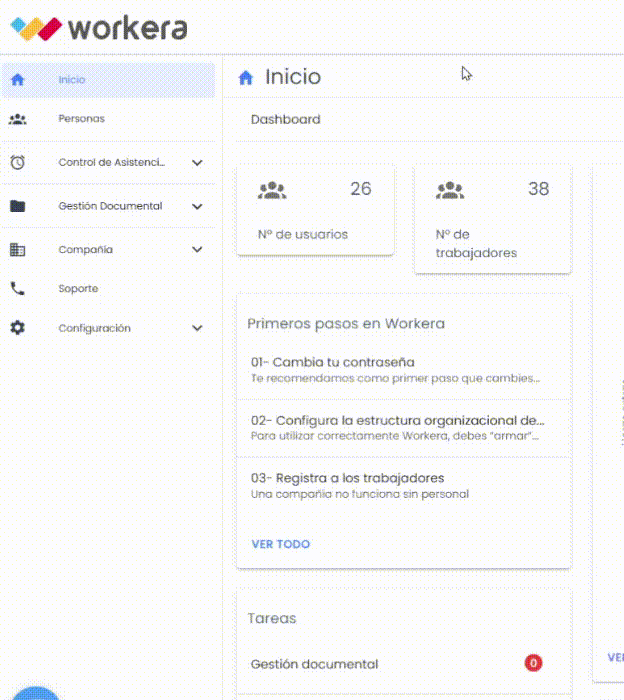Click the Nº de trabajadores card
The height and width of the screenshot is (700, 624).
(x=493, y=219)
